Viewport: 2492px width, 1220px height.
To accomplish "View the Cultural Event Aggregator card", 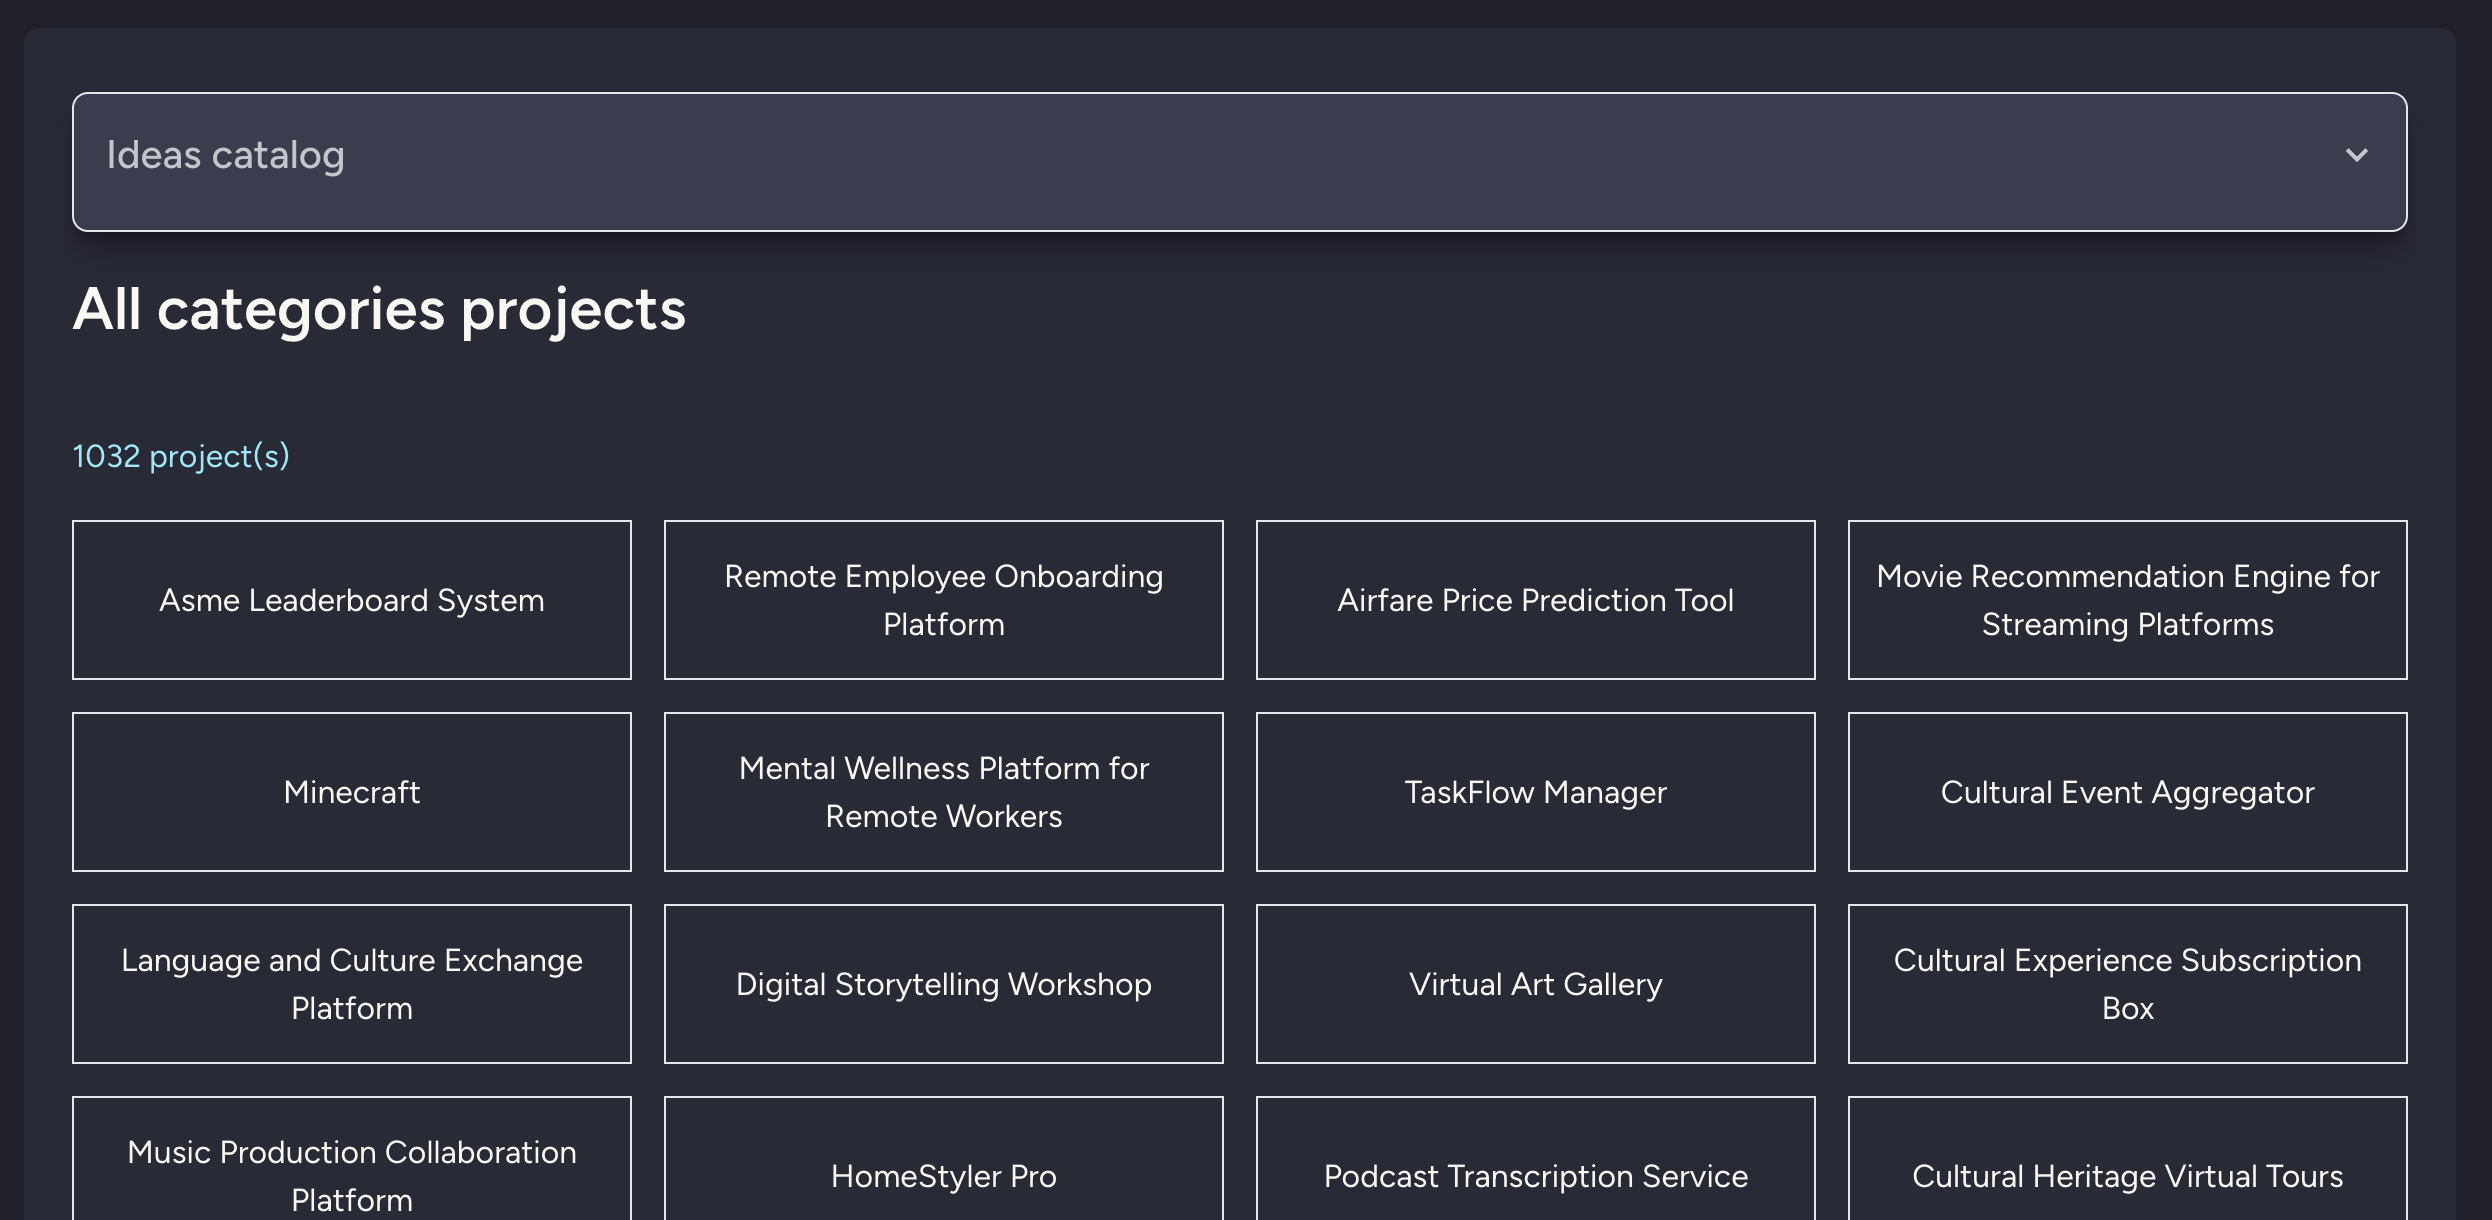I will (2128, 792).
